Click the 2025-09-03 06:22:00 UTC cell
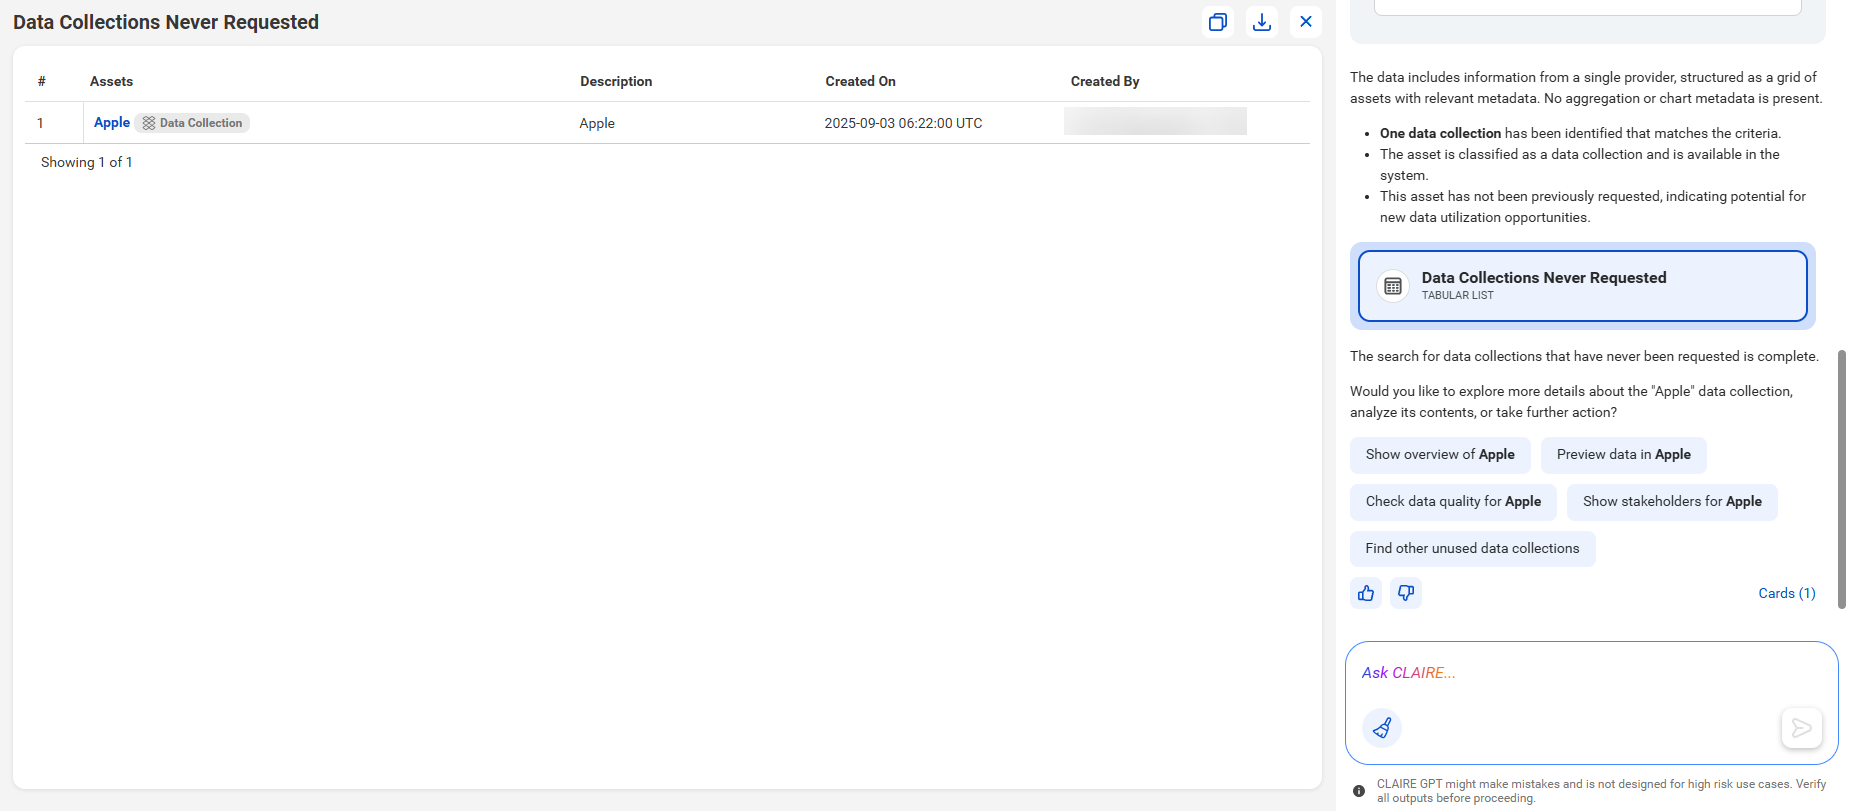The height and width of the screenshot is (811, 1856). pyautogui.click(x=903, y=123)
